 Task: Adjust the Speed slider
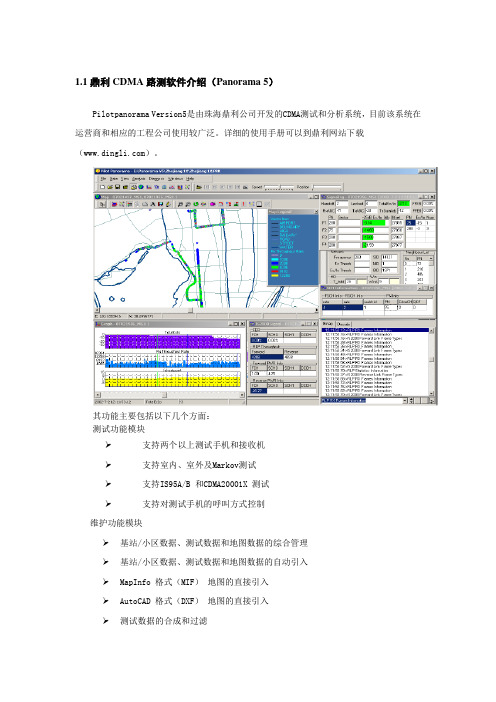pyautogui.click(x=279, y=187)
